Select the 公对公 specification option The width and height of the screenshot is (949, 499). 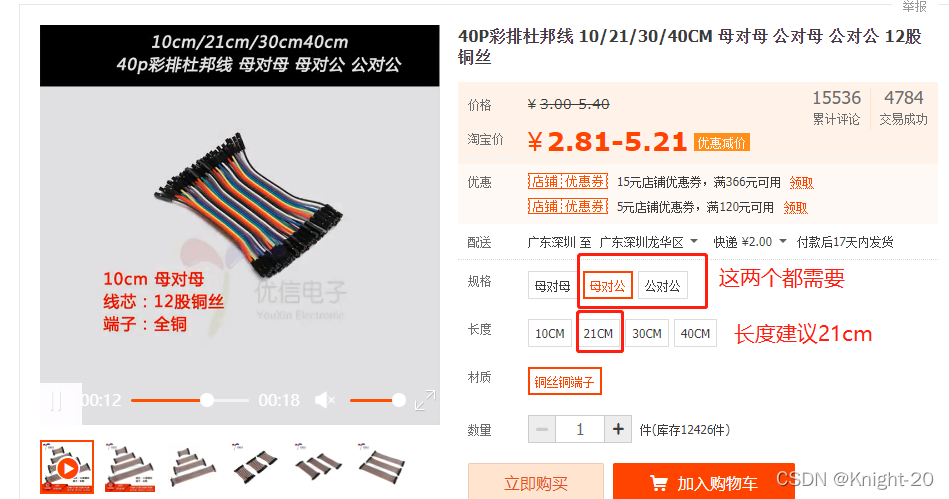click(662, 286)
